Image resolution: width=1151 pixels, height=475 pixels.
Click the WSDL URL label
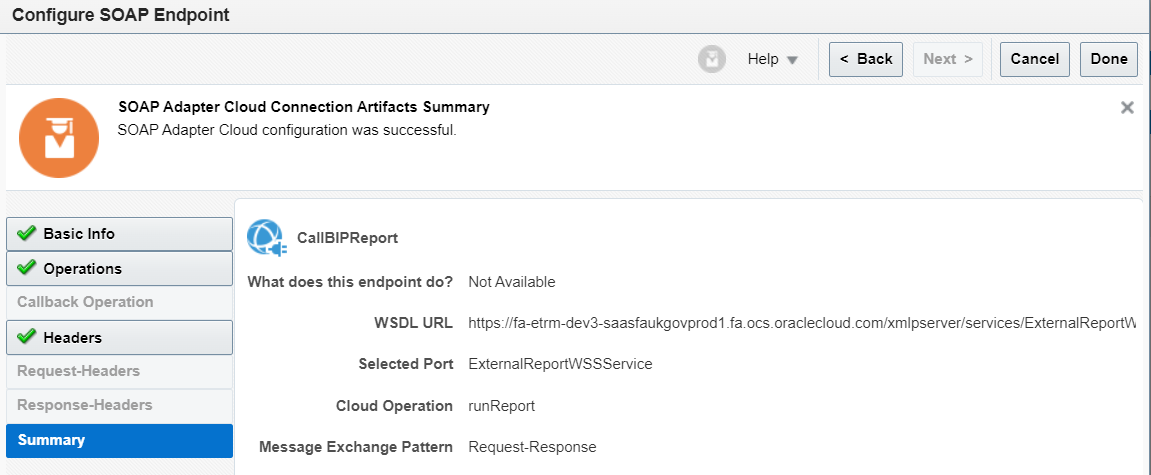[x=413, y=323]
